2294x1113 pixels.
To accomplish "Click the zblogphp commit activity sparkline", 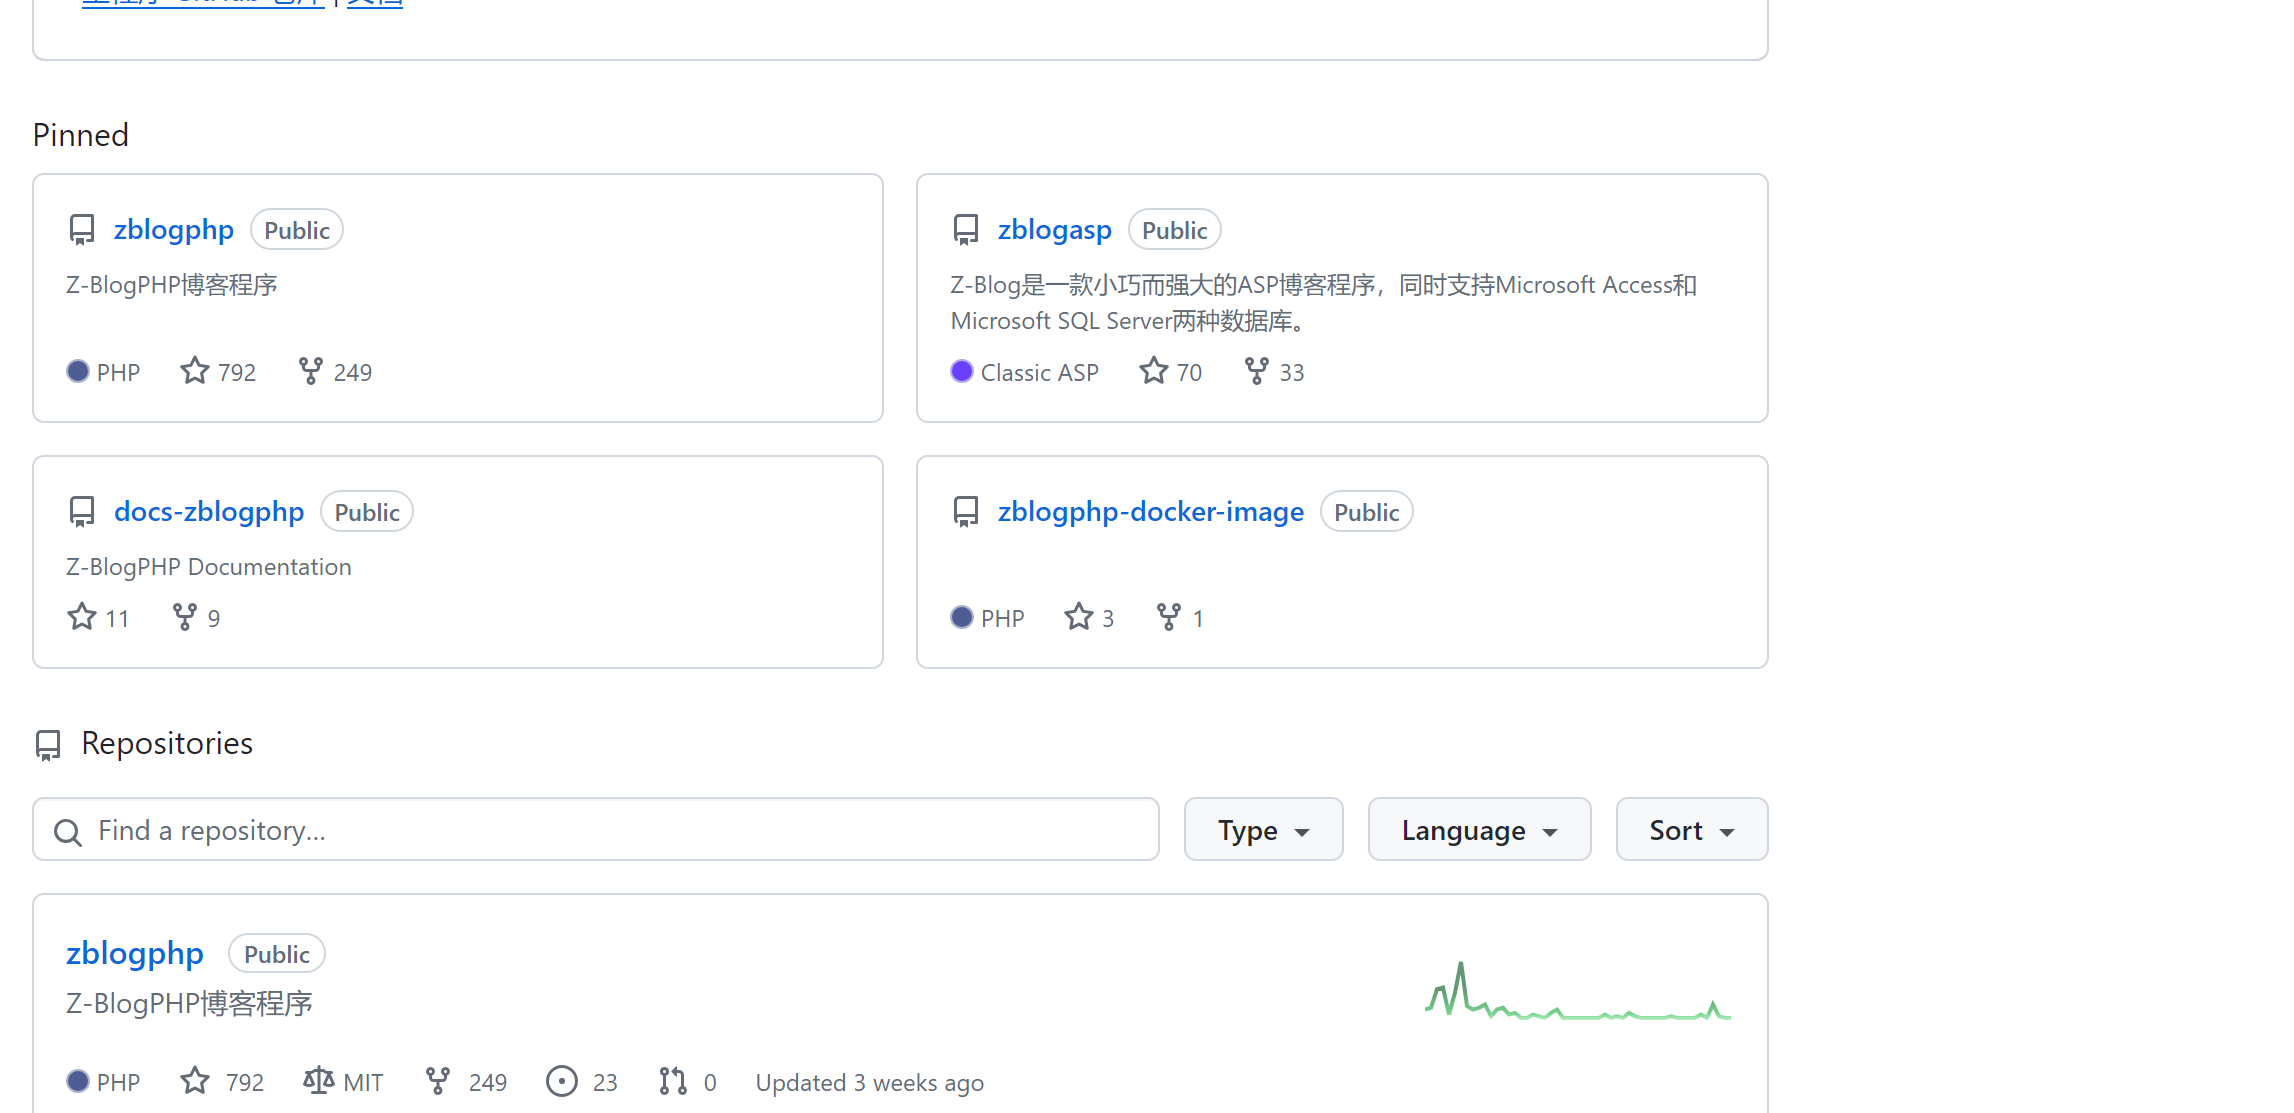I will pyautogui.click(x=1578, y=991).
